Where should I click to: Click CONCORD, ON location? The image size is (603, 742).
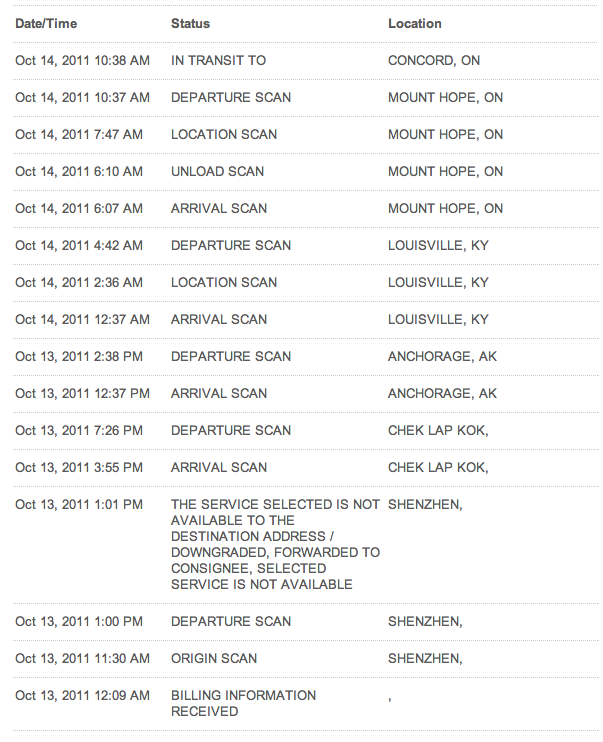point(434,61)
